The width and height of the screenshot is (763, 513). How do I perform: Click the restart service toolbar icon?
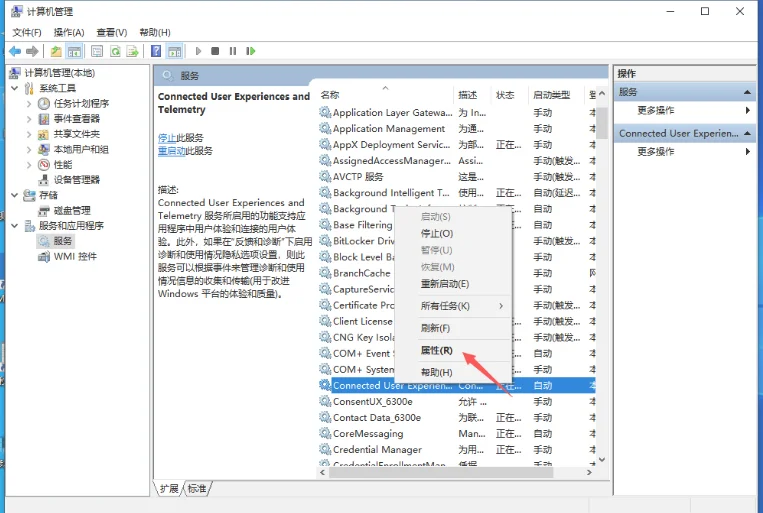250,51
